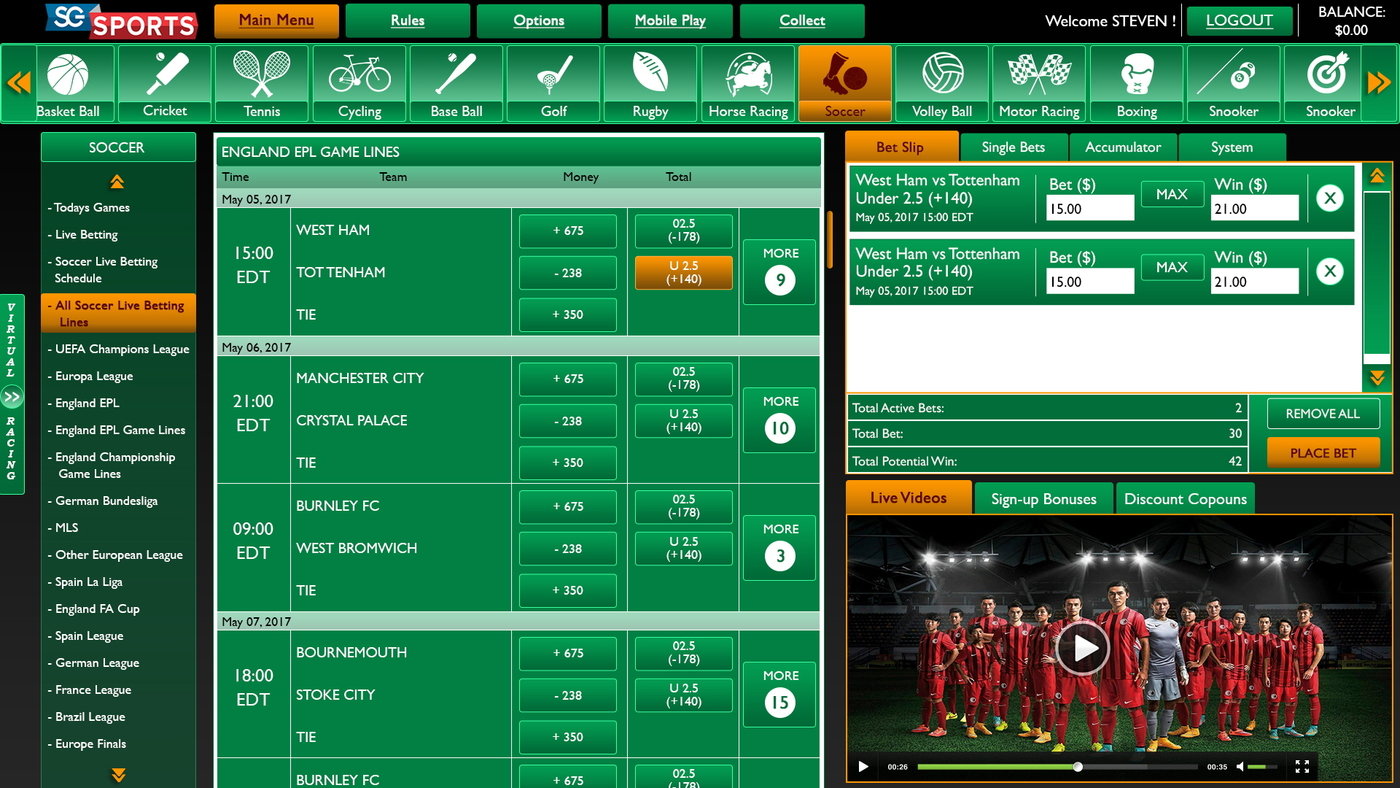1400x788 pixels.
Task: Switch to the Cricket sport icon
Action: click(x=164, y=78)
